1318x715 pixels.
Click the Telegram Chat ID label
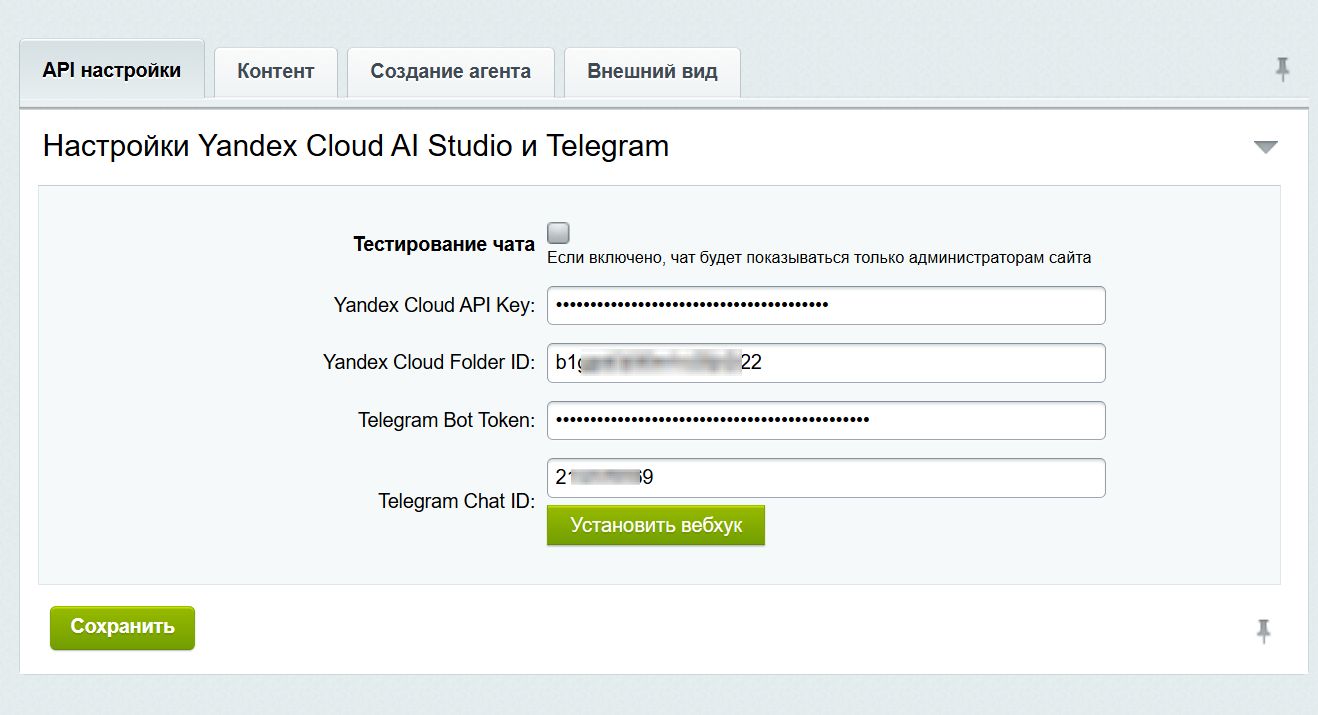pyautogui.click(x=456, y=501)
